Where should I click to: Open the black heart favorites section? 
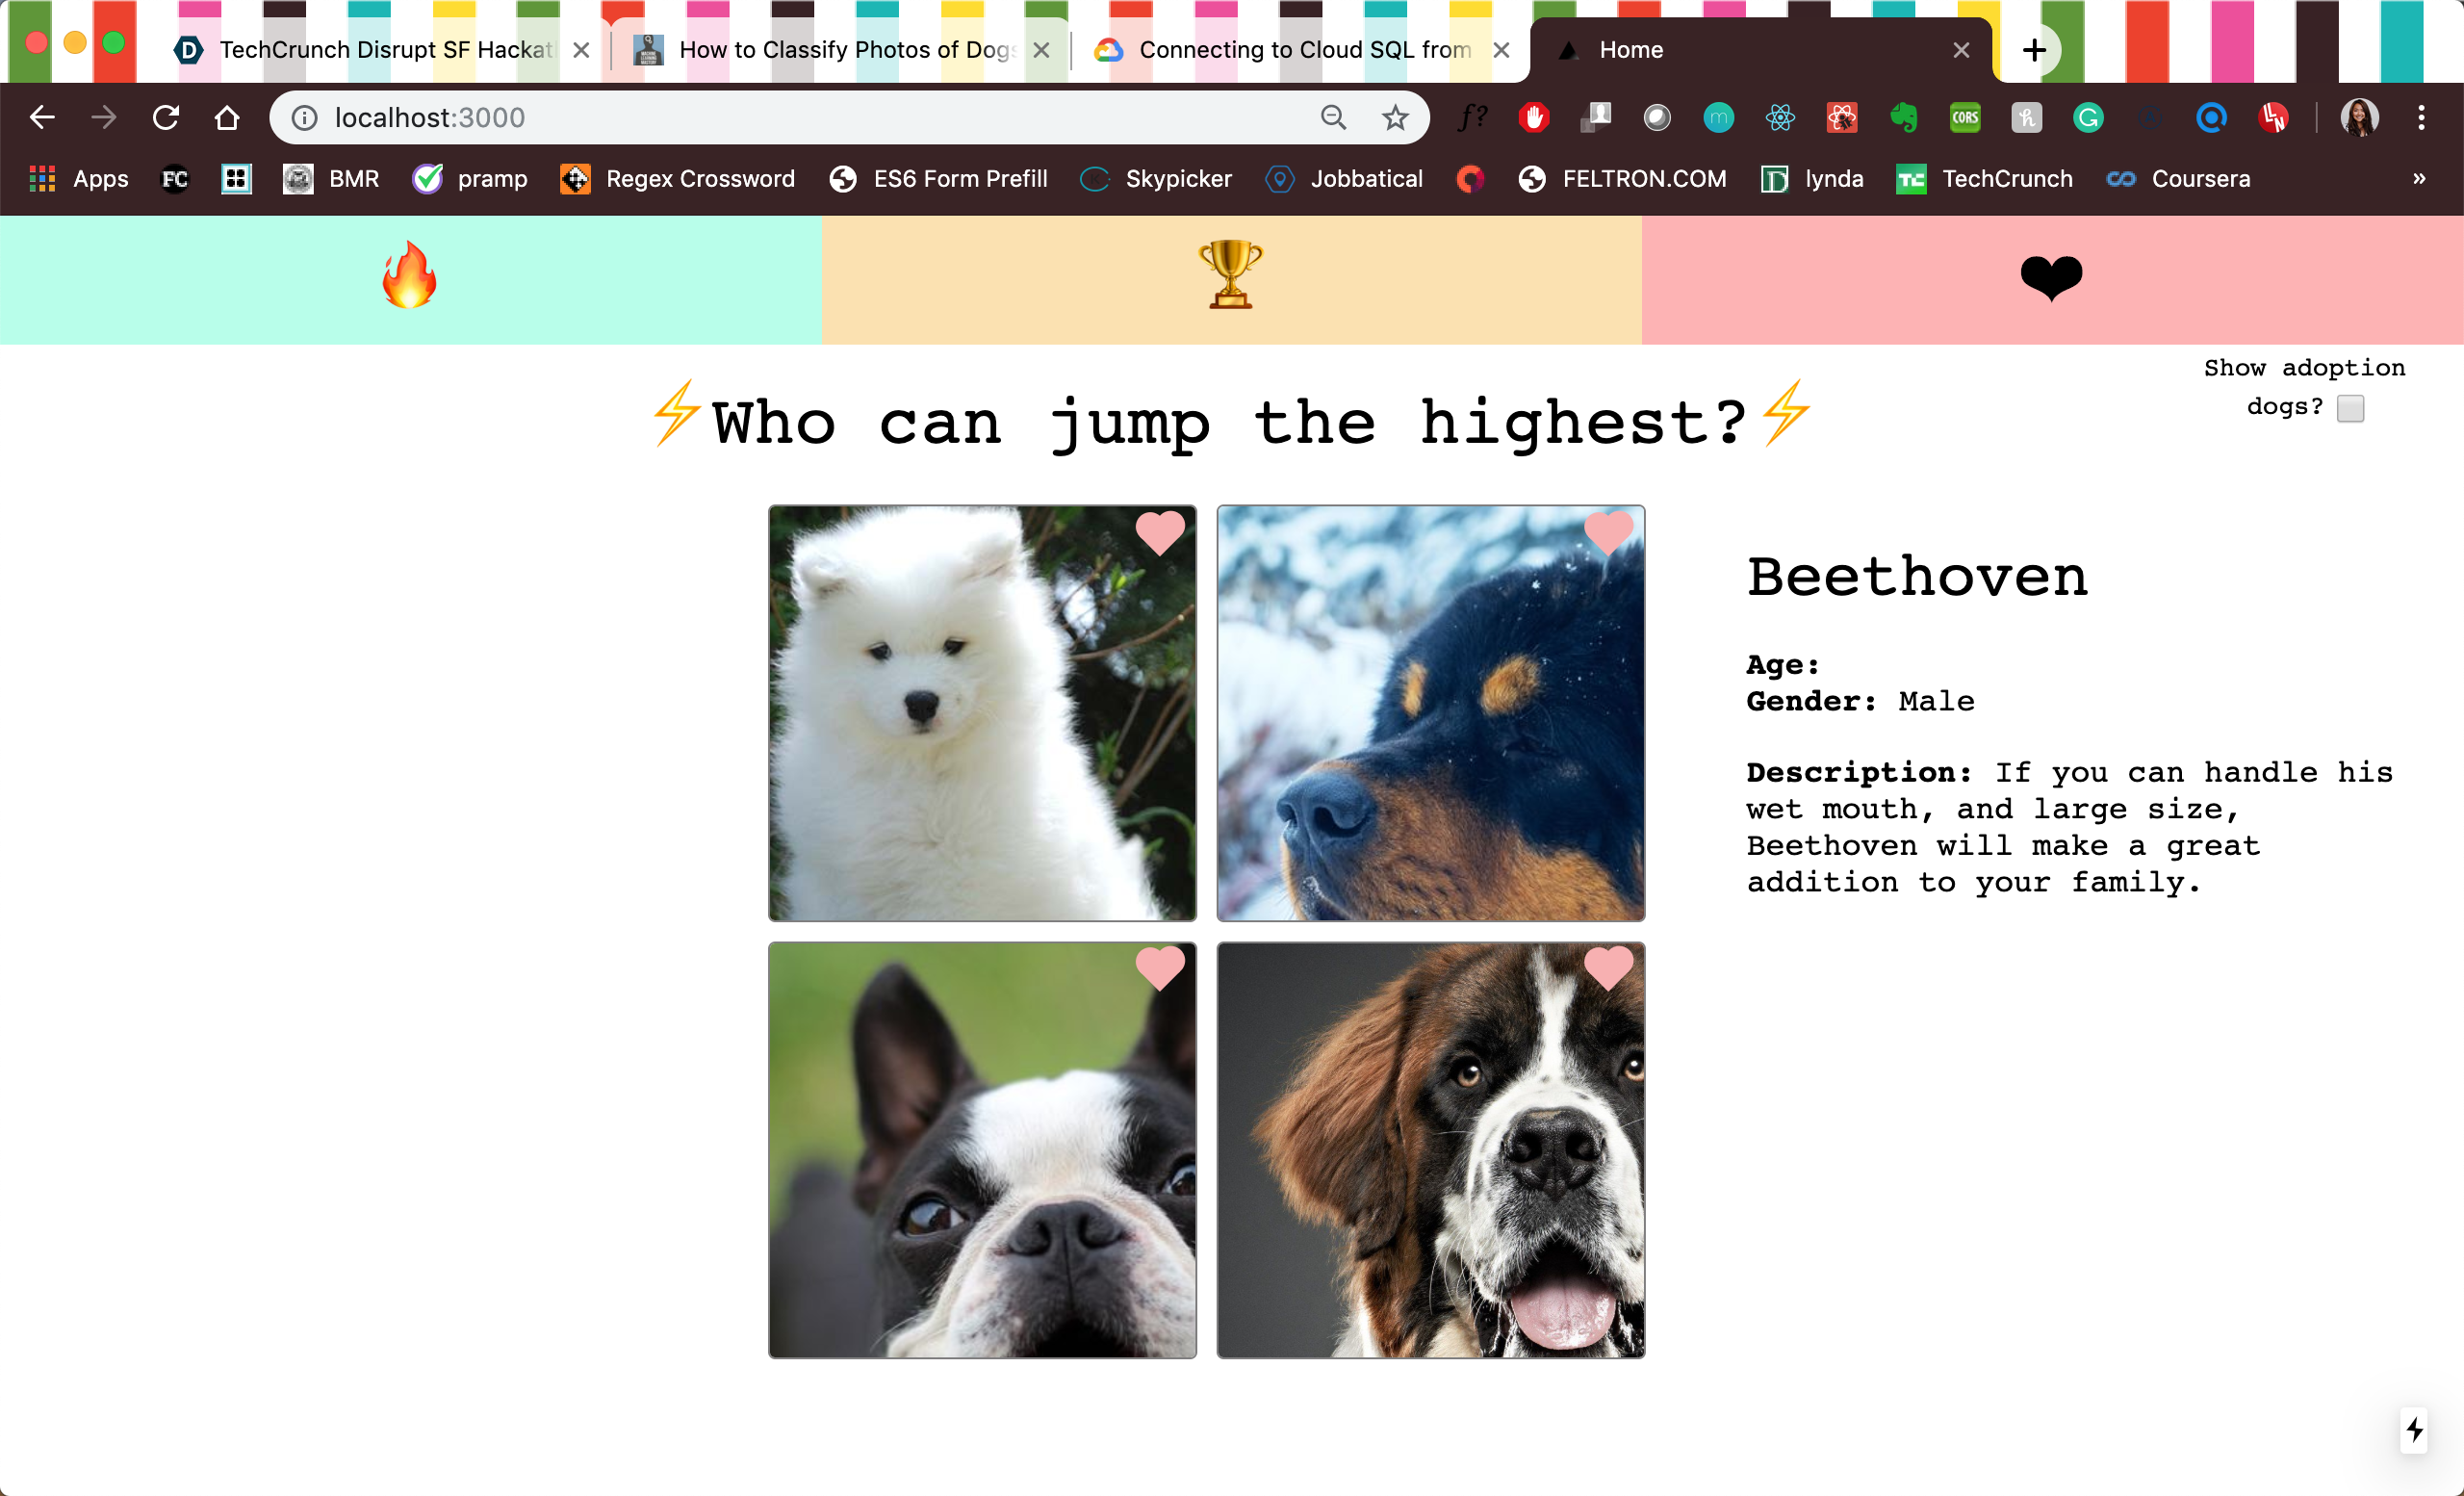(2050, 278)
